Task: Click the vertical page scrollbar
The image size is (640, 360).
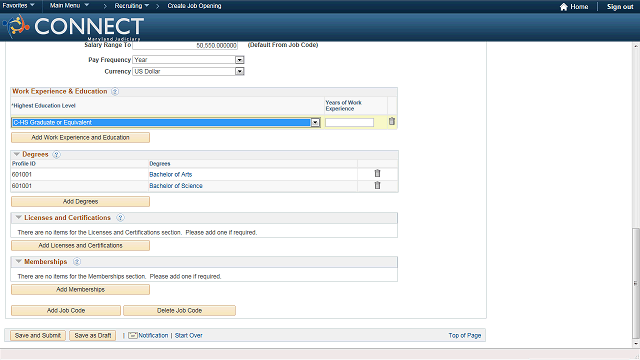Action: [x=636, y=282]
